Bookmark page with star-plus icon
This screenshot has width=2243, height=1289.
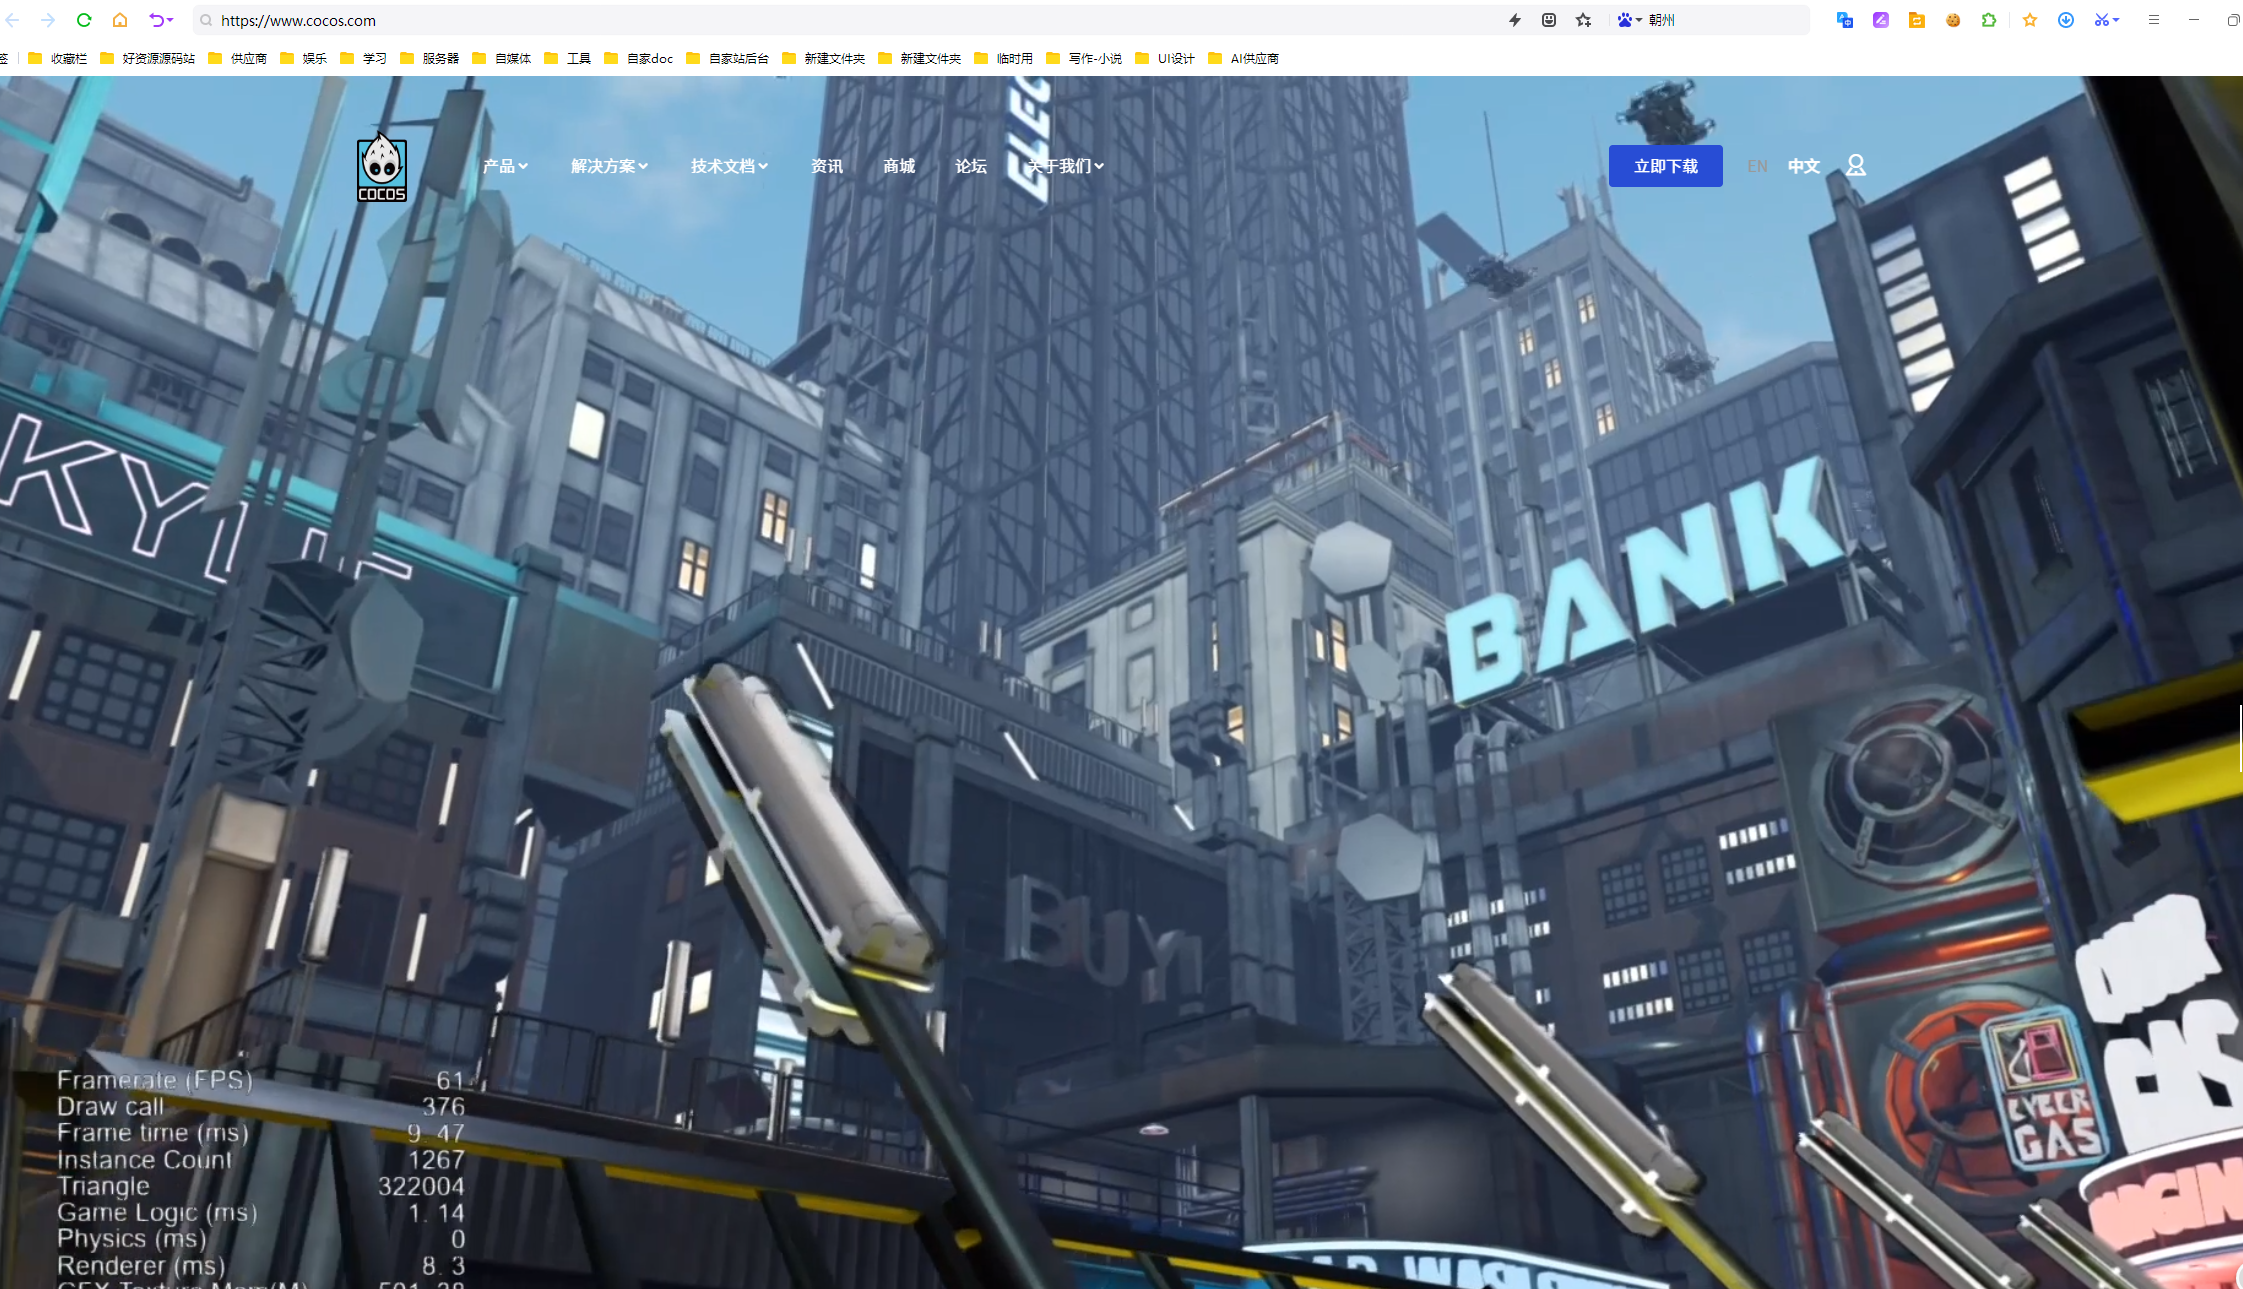pyautogui.click(x=1583, y=20)
